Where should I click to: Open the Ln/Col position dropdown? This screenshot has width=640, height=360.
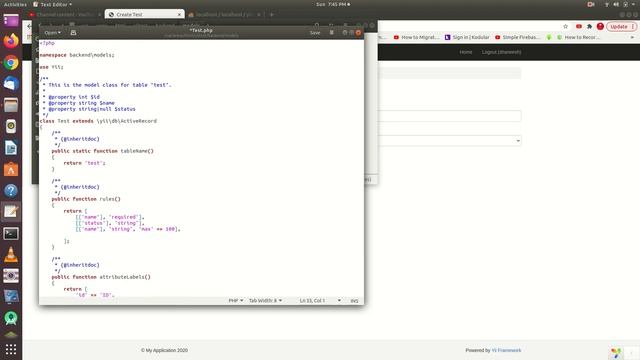point(320,300)
